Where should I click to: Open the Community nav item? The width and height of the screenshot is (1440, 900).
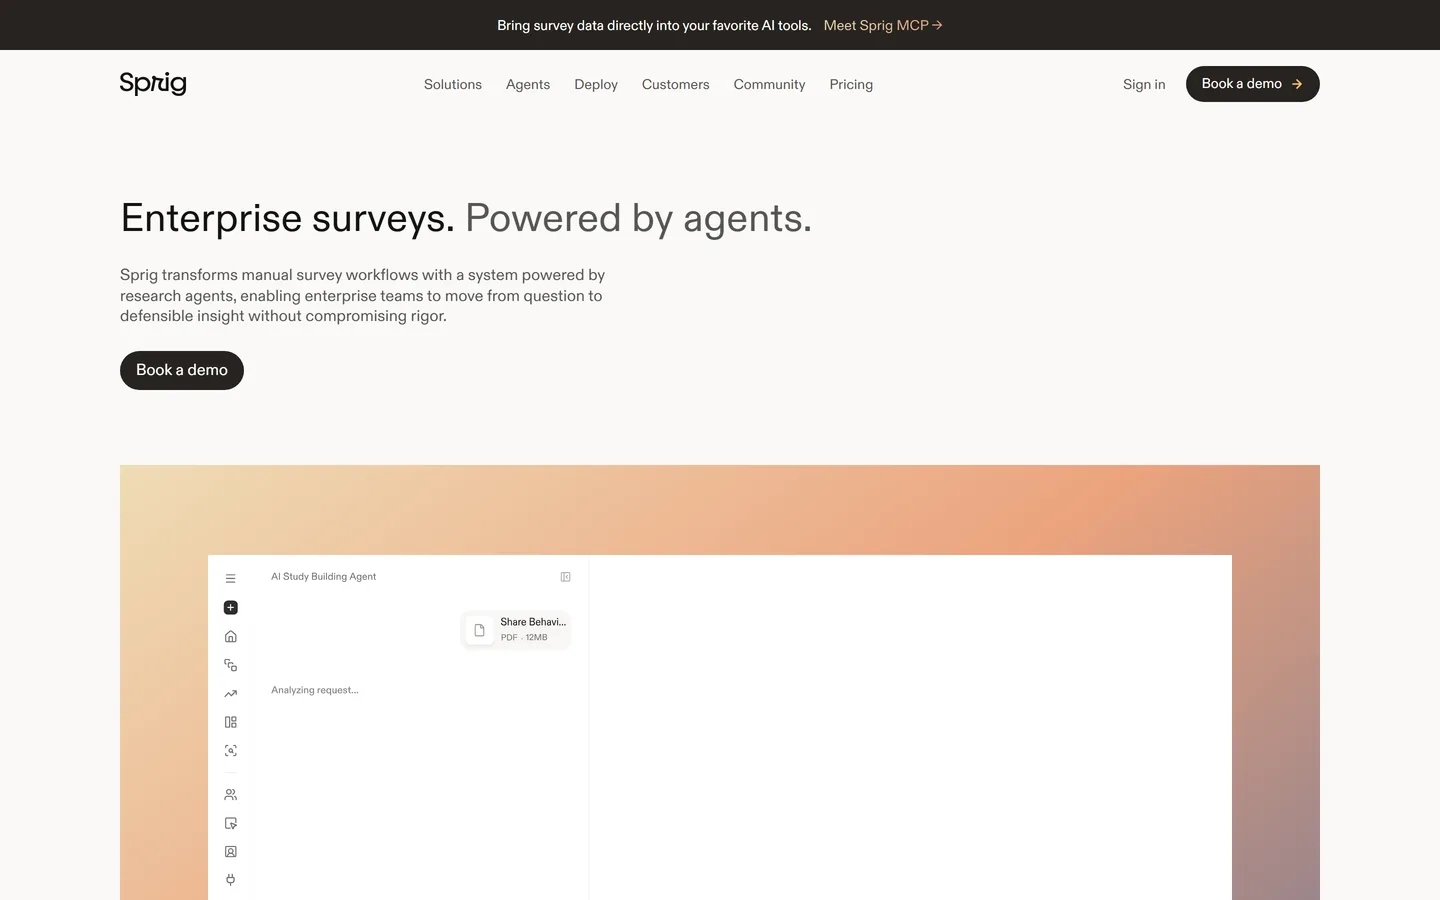[769, 84]
